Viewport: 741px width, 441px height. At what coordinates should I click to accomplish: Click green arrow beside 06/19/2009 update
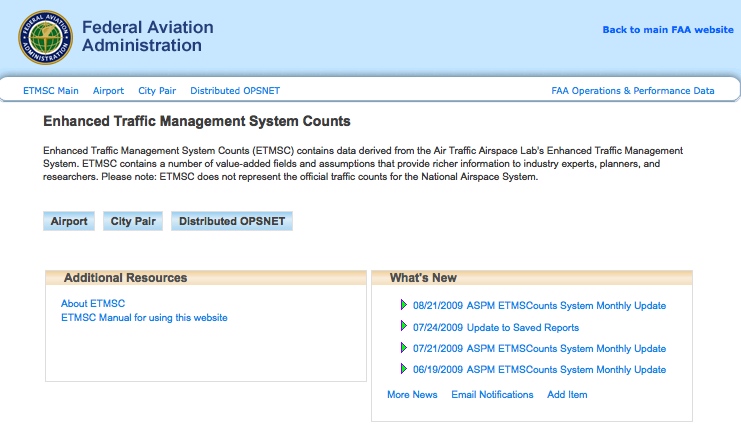tap(404, 369)
